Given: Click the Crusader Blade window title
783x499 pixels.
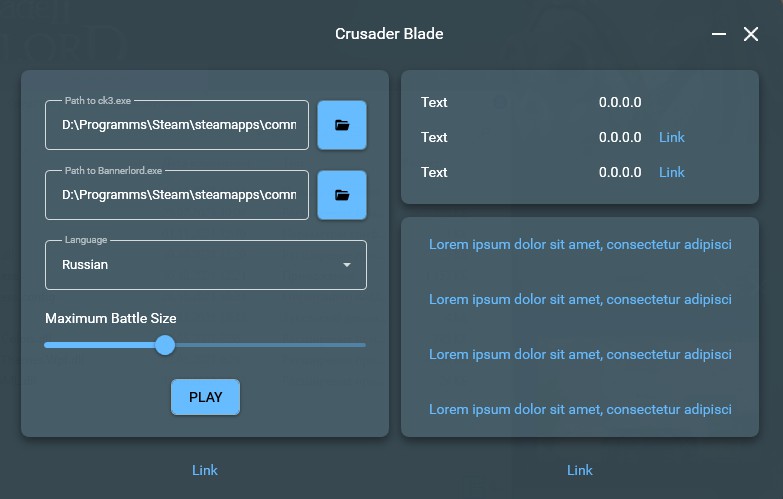Looking at the screenshot, I should (389, 34).
